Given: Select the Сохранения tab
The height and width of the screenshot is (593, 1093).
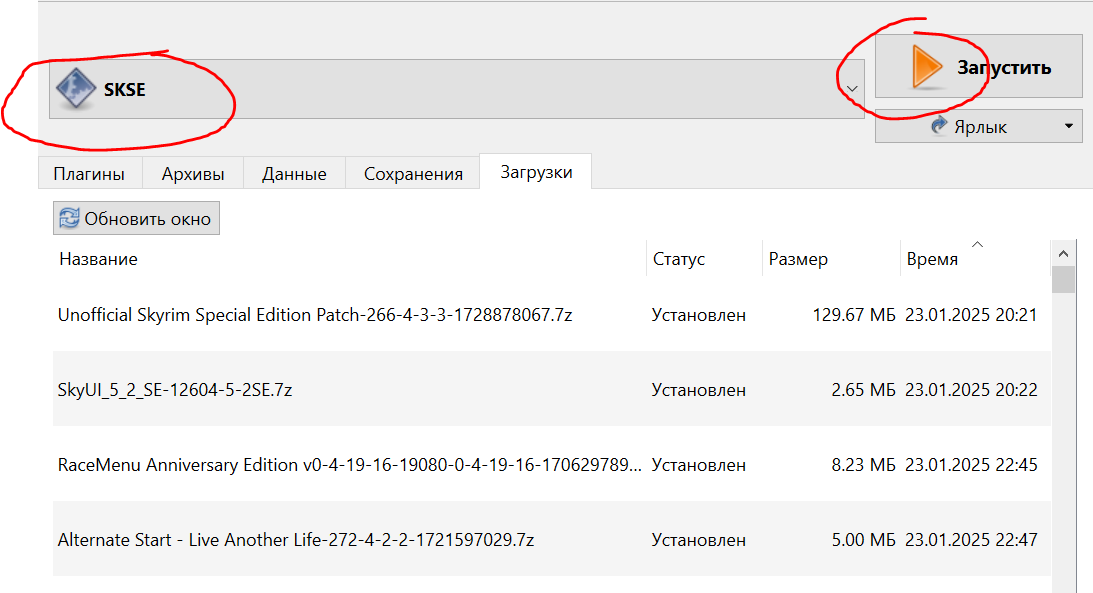Looking at the screenshot, I should [x=413, y=173].
